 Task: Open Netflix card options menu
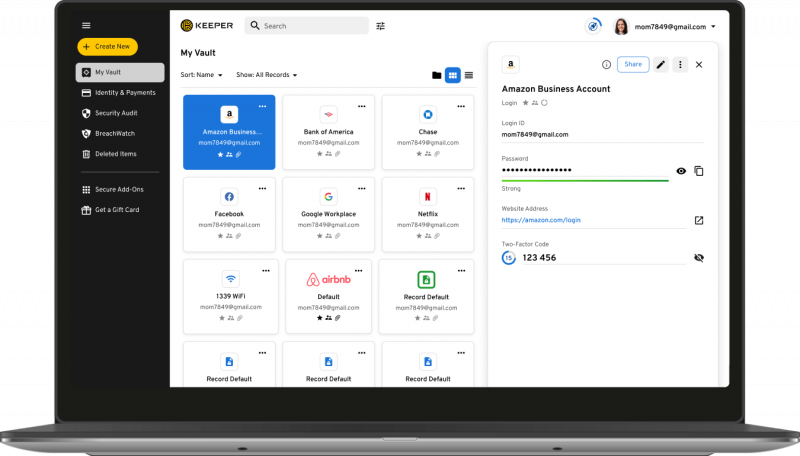pyautogui.click(x=461, y=189)
